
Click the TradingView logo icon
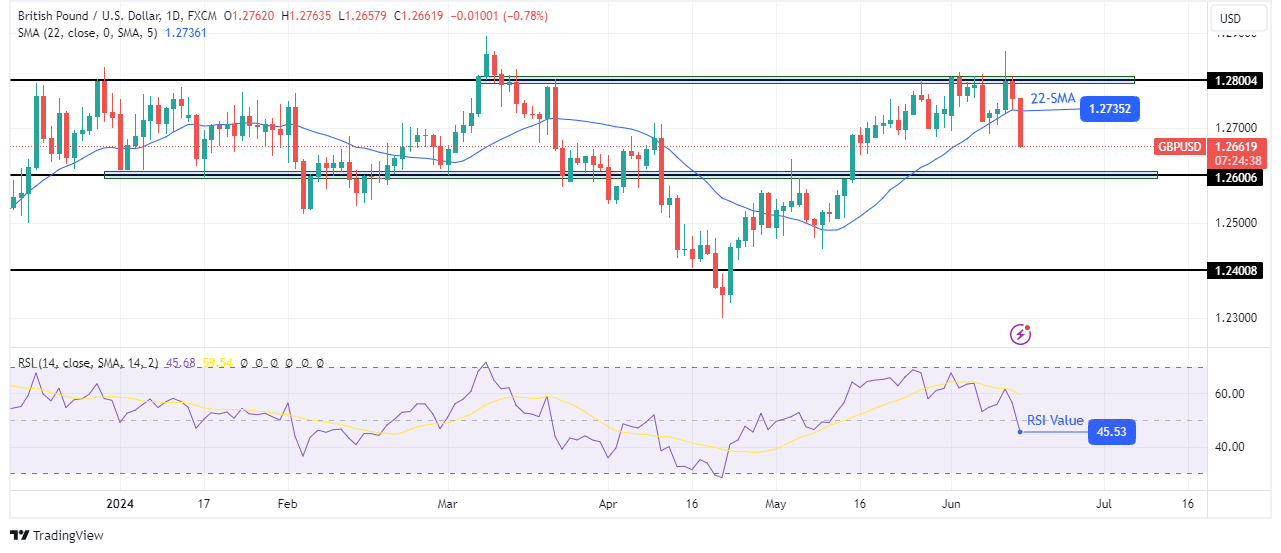(x=19, y=536)
